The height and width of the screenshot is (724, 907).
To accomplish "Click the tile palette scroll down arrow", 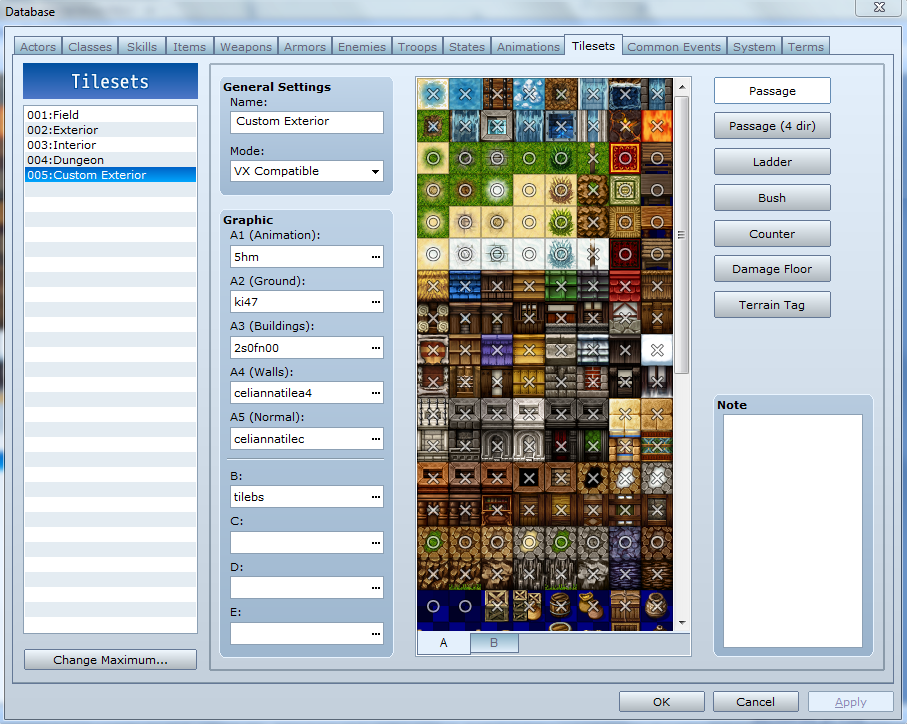I will click(x=682, y=623).
